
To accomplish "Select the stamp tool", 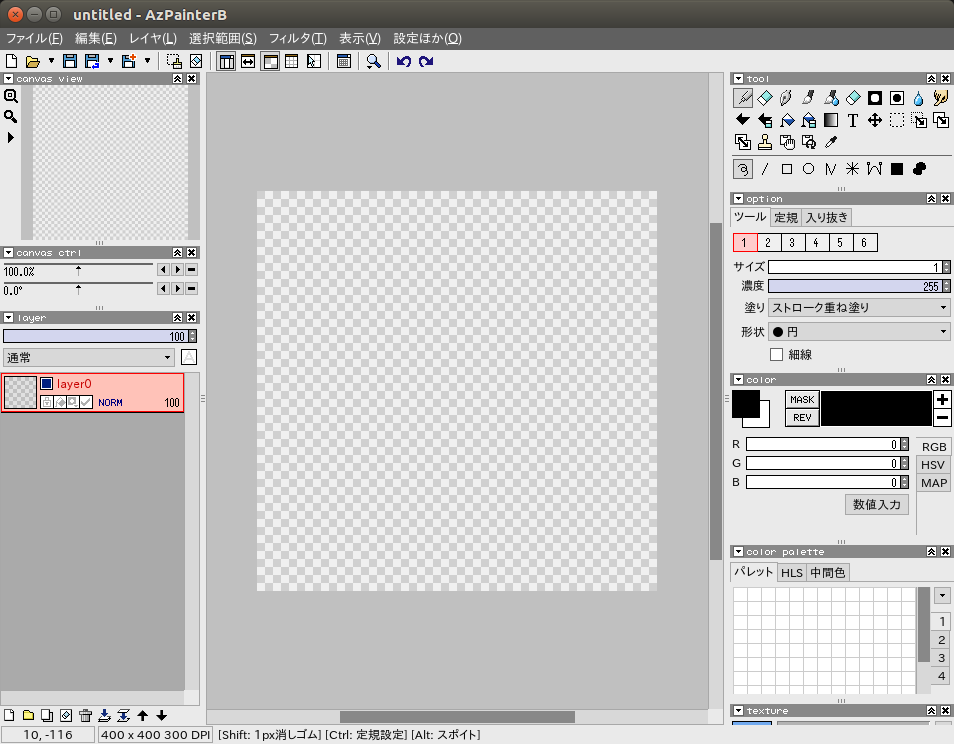I will pos(765,142).
